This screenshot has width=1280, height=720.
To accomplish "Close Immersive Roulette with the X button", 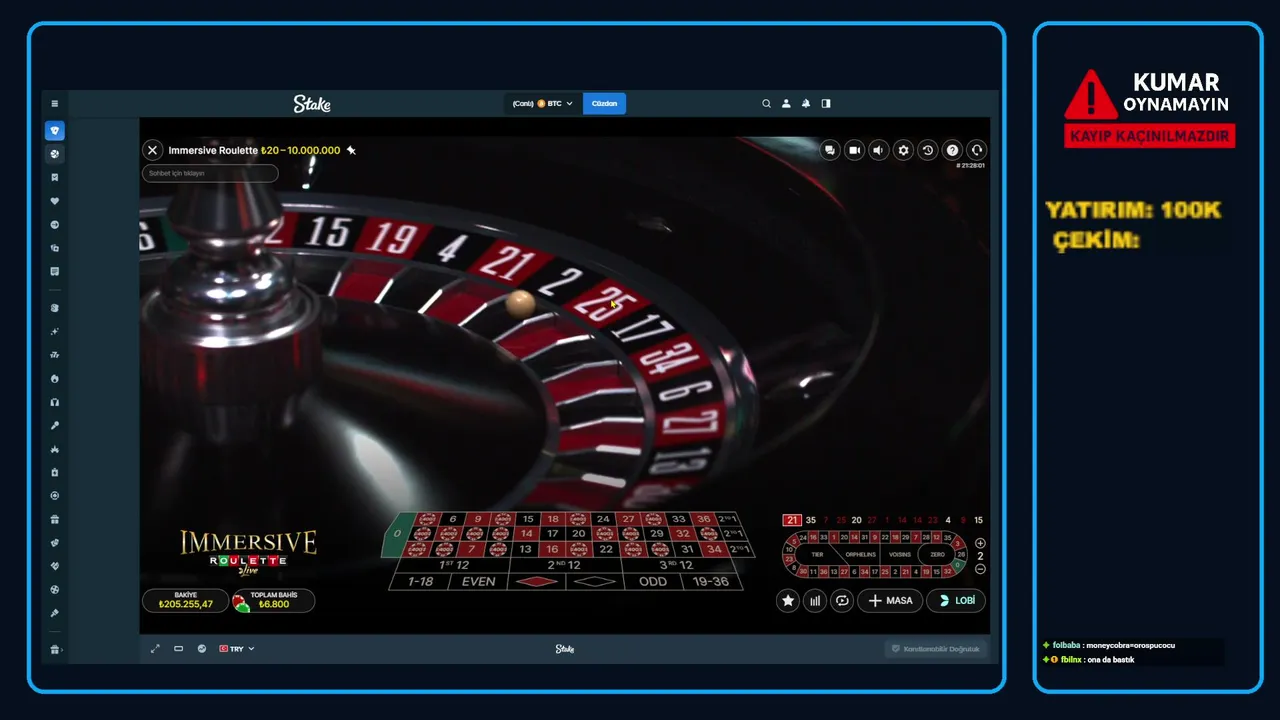I will click(152, 150).
